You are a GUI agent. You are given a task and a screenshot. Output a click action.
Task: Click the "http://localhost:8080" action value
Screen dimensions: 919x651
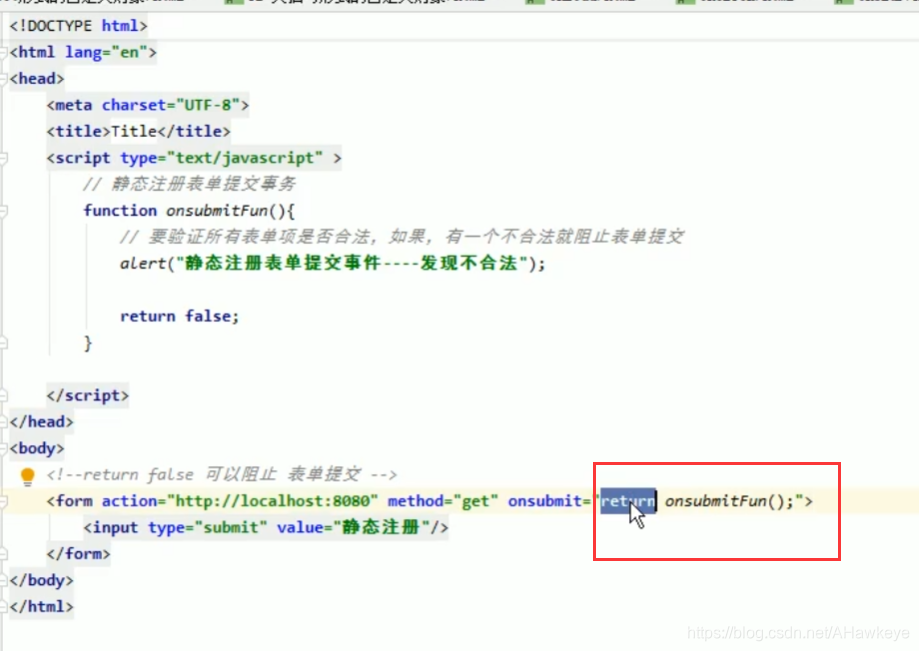273,501
